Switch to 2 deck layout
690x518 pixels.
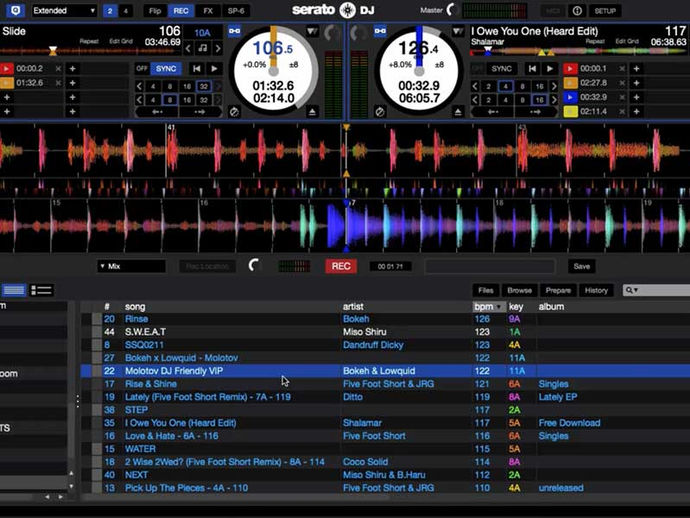coord(110,11)
